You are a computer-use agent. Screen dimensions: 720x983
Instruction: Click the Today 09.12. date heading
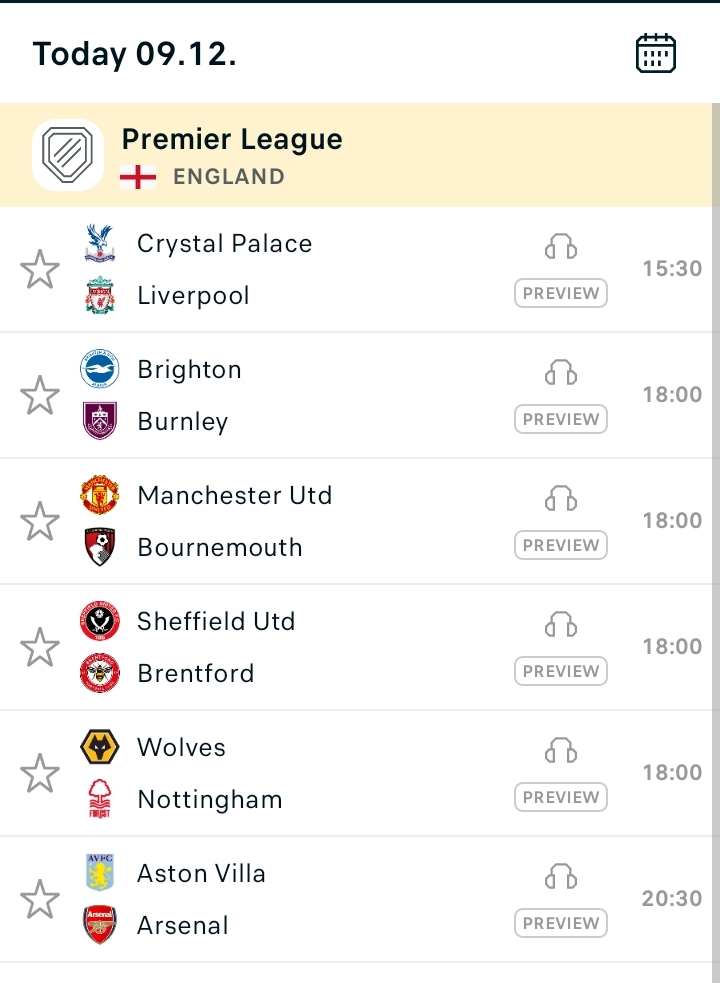134,53
